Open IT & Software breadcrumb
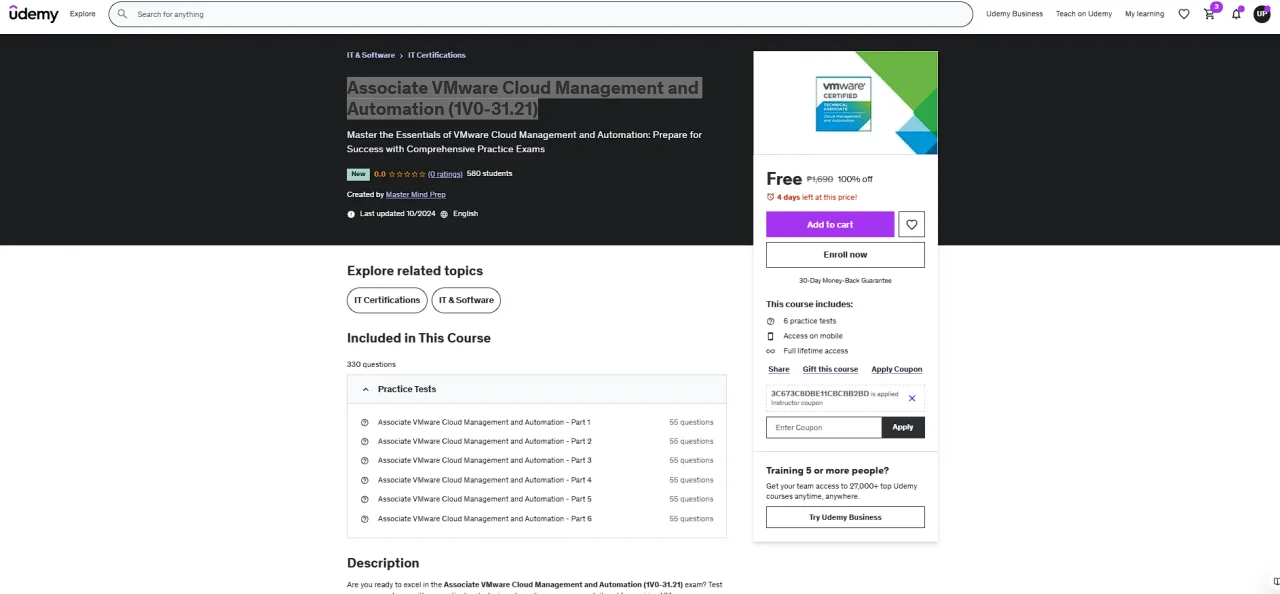This screenshot has height=594, width=1280. (371, 55)
